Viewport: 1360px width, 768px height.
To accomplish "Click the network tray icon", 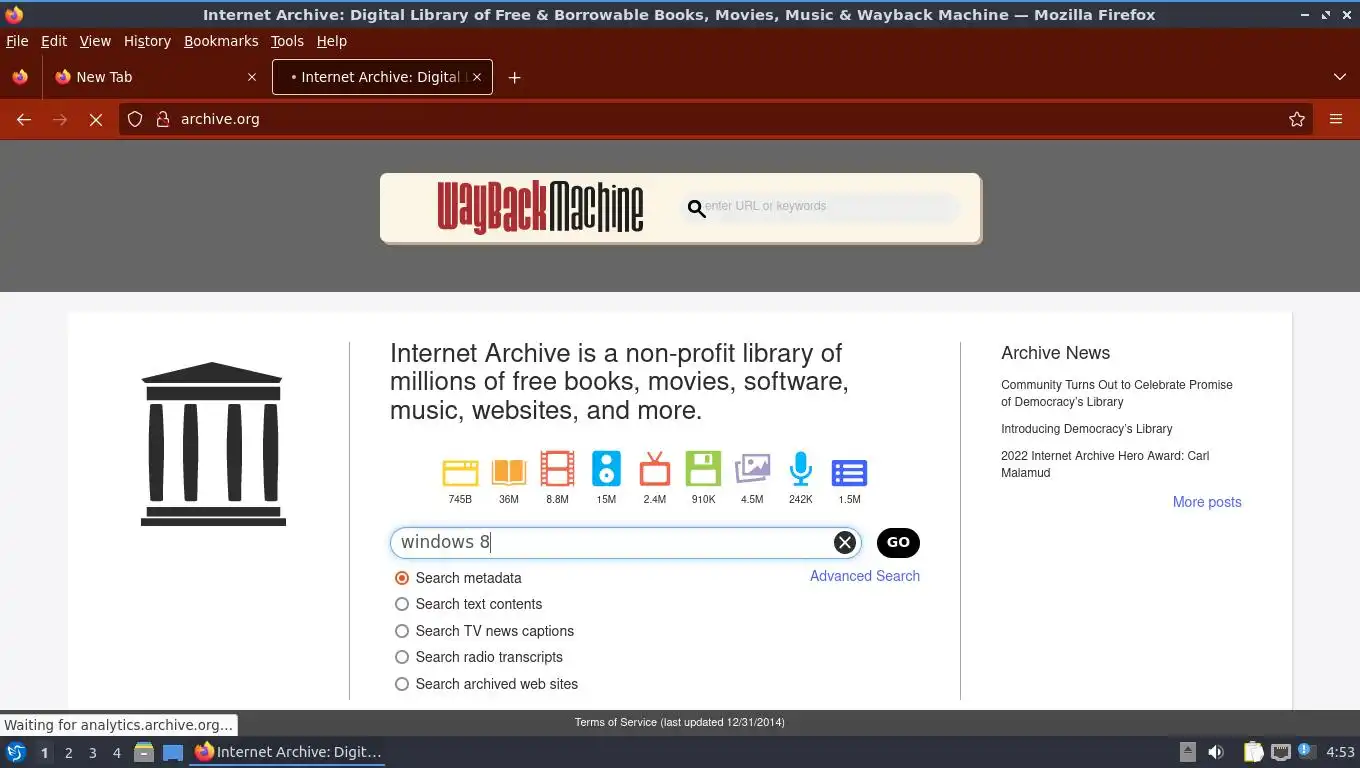I will 1281,752.
